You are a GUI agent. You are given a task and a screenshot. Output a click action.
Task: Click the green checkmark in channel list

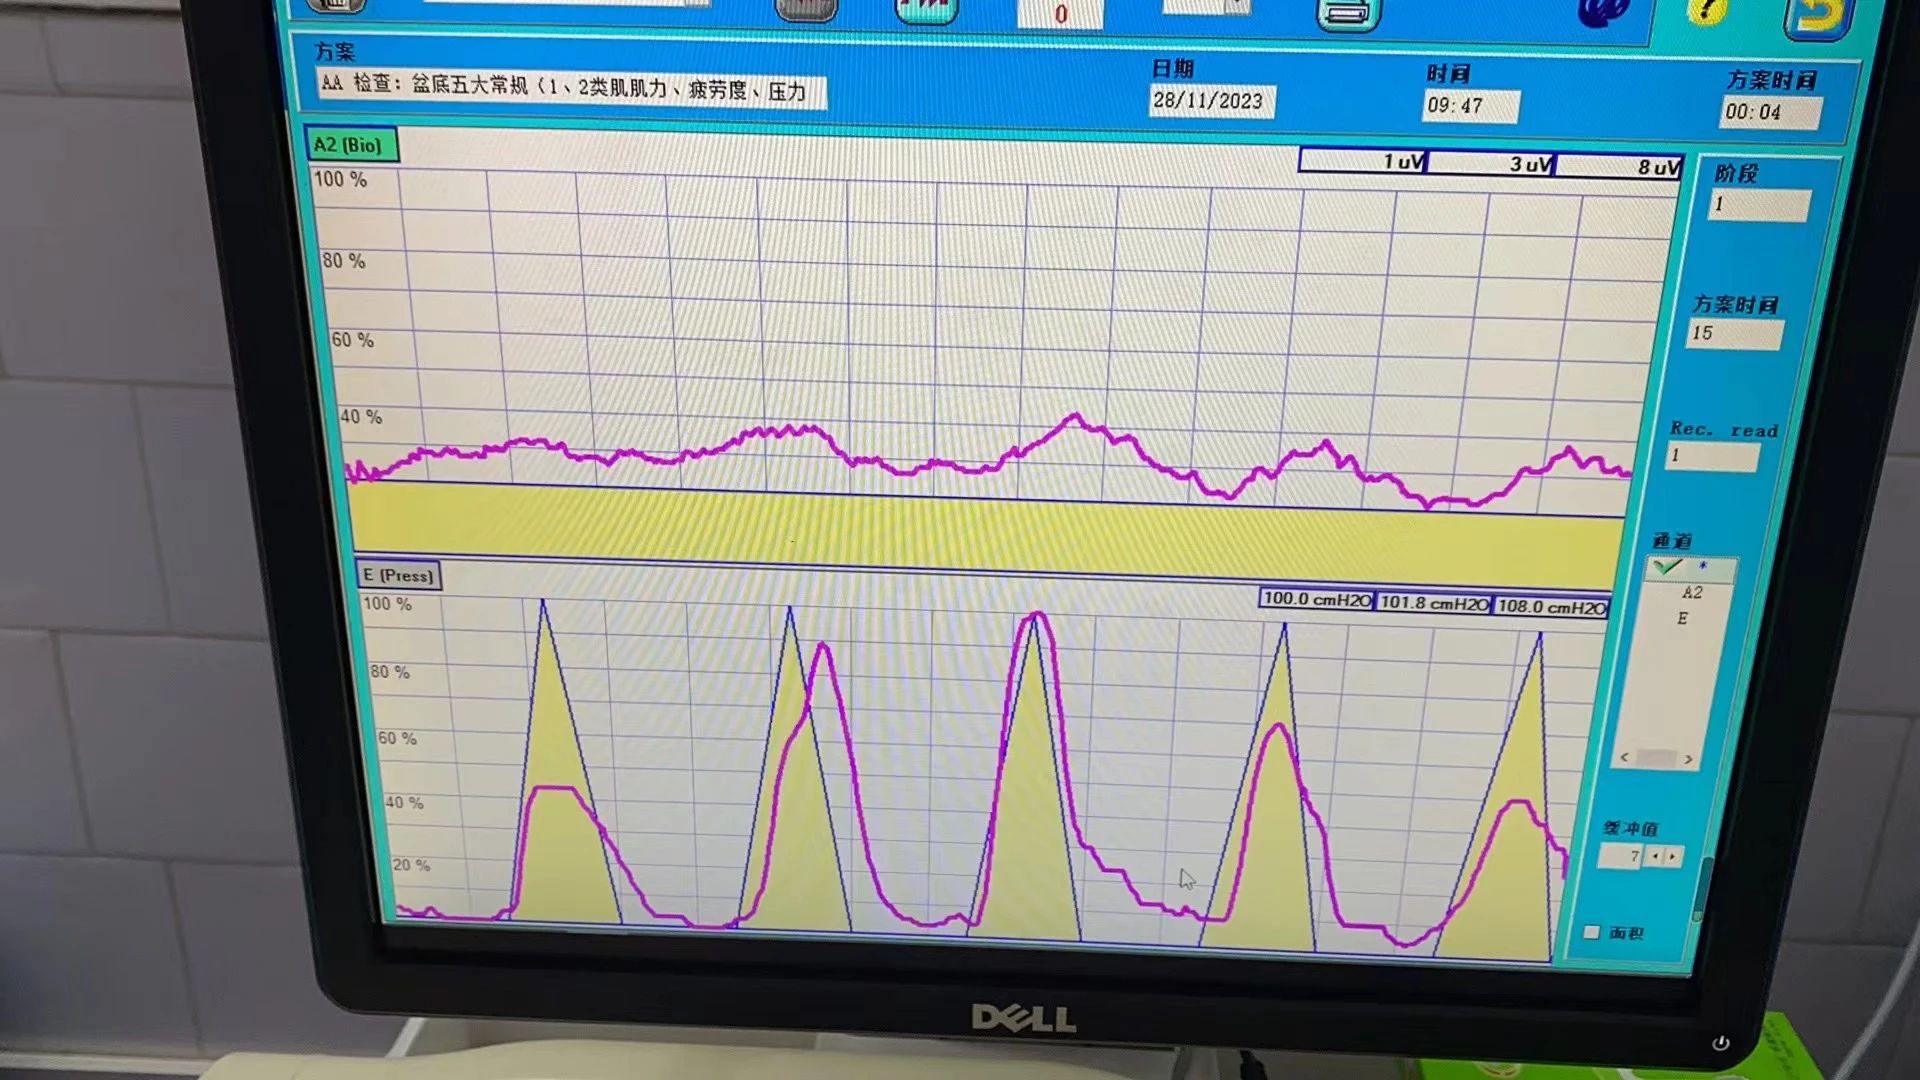click(1667, 567)
